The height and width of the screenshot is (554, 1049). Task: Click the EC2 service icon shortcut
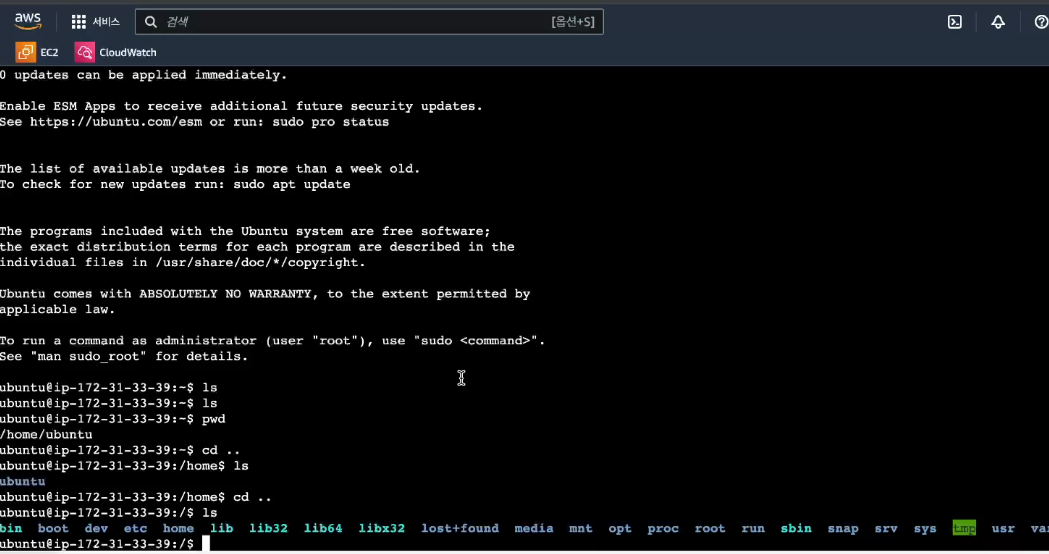click(25, 52)
